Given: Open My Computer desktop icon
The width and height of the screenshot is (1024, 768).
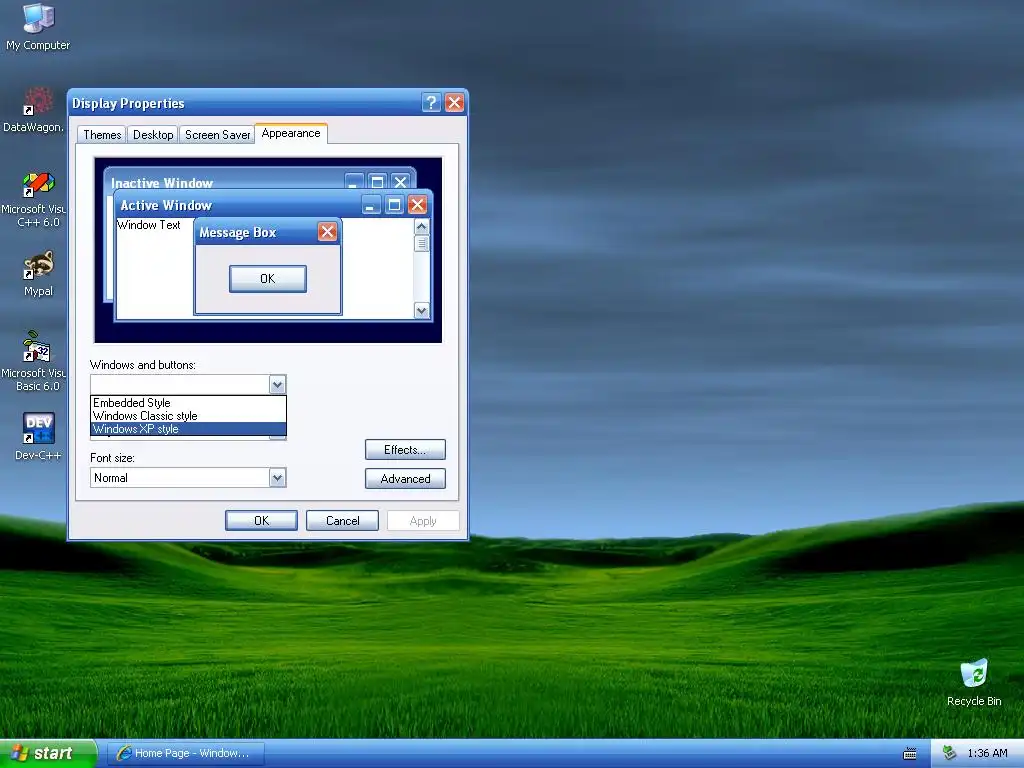Looking at the screenshot, I should [38, 26].
